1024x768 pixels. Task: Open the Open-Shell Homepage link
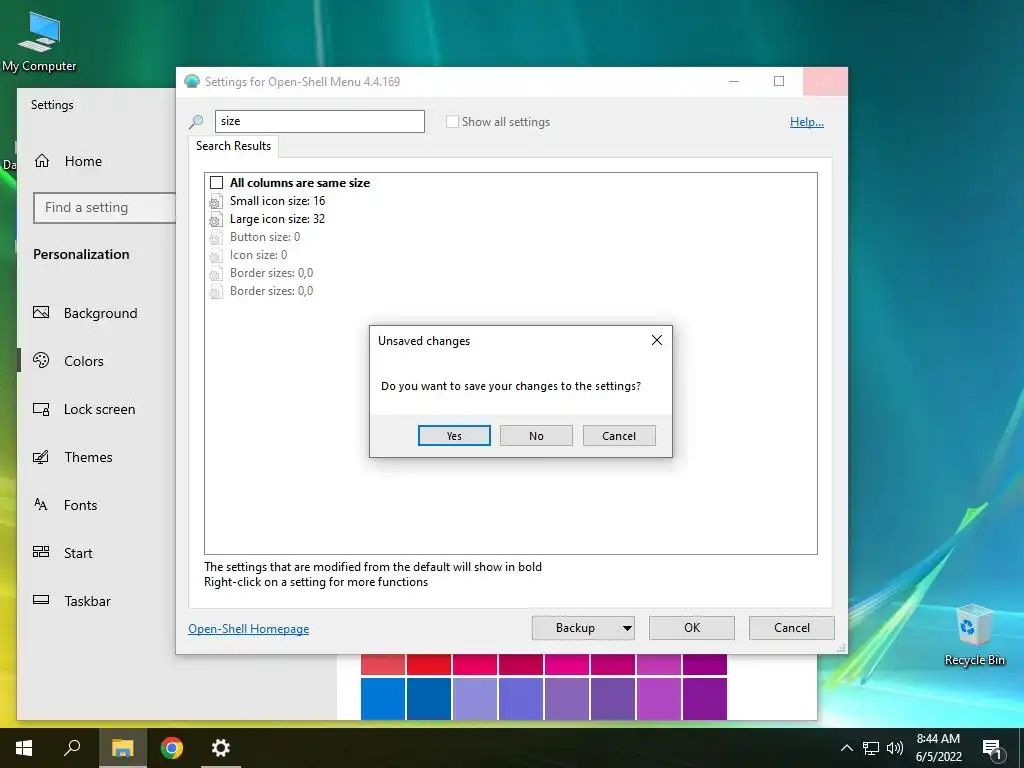249,629
